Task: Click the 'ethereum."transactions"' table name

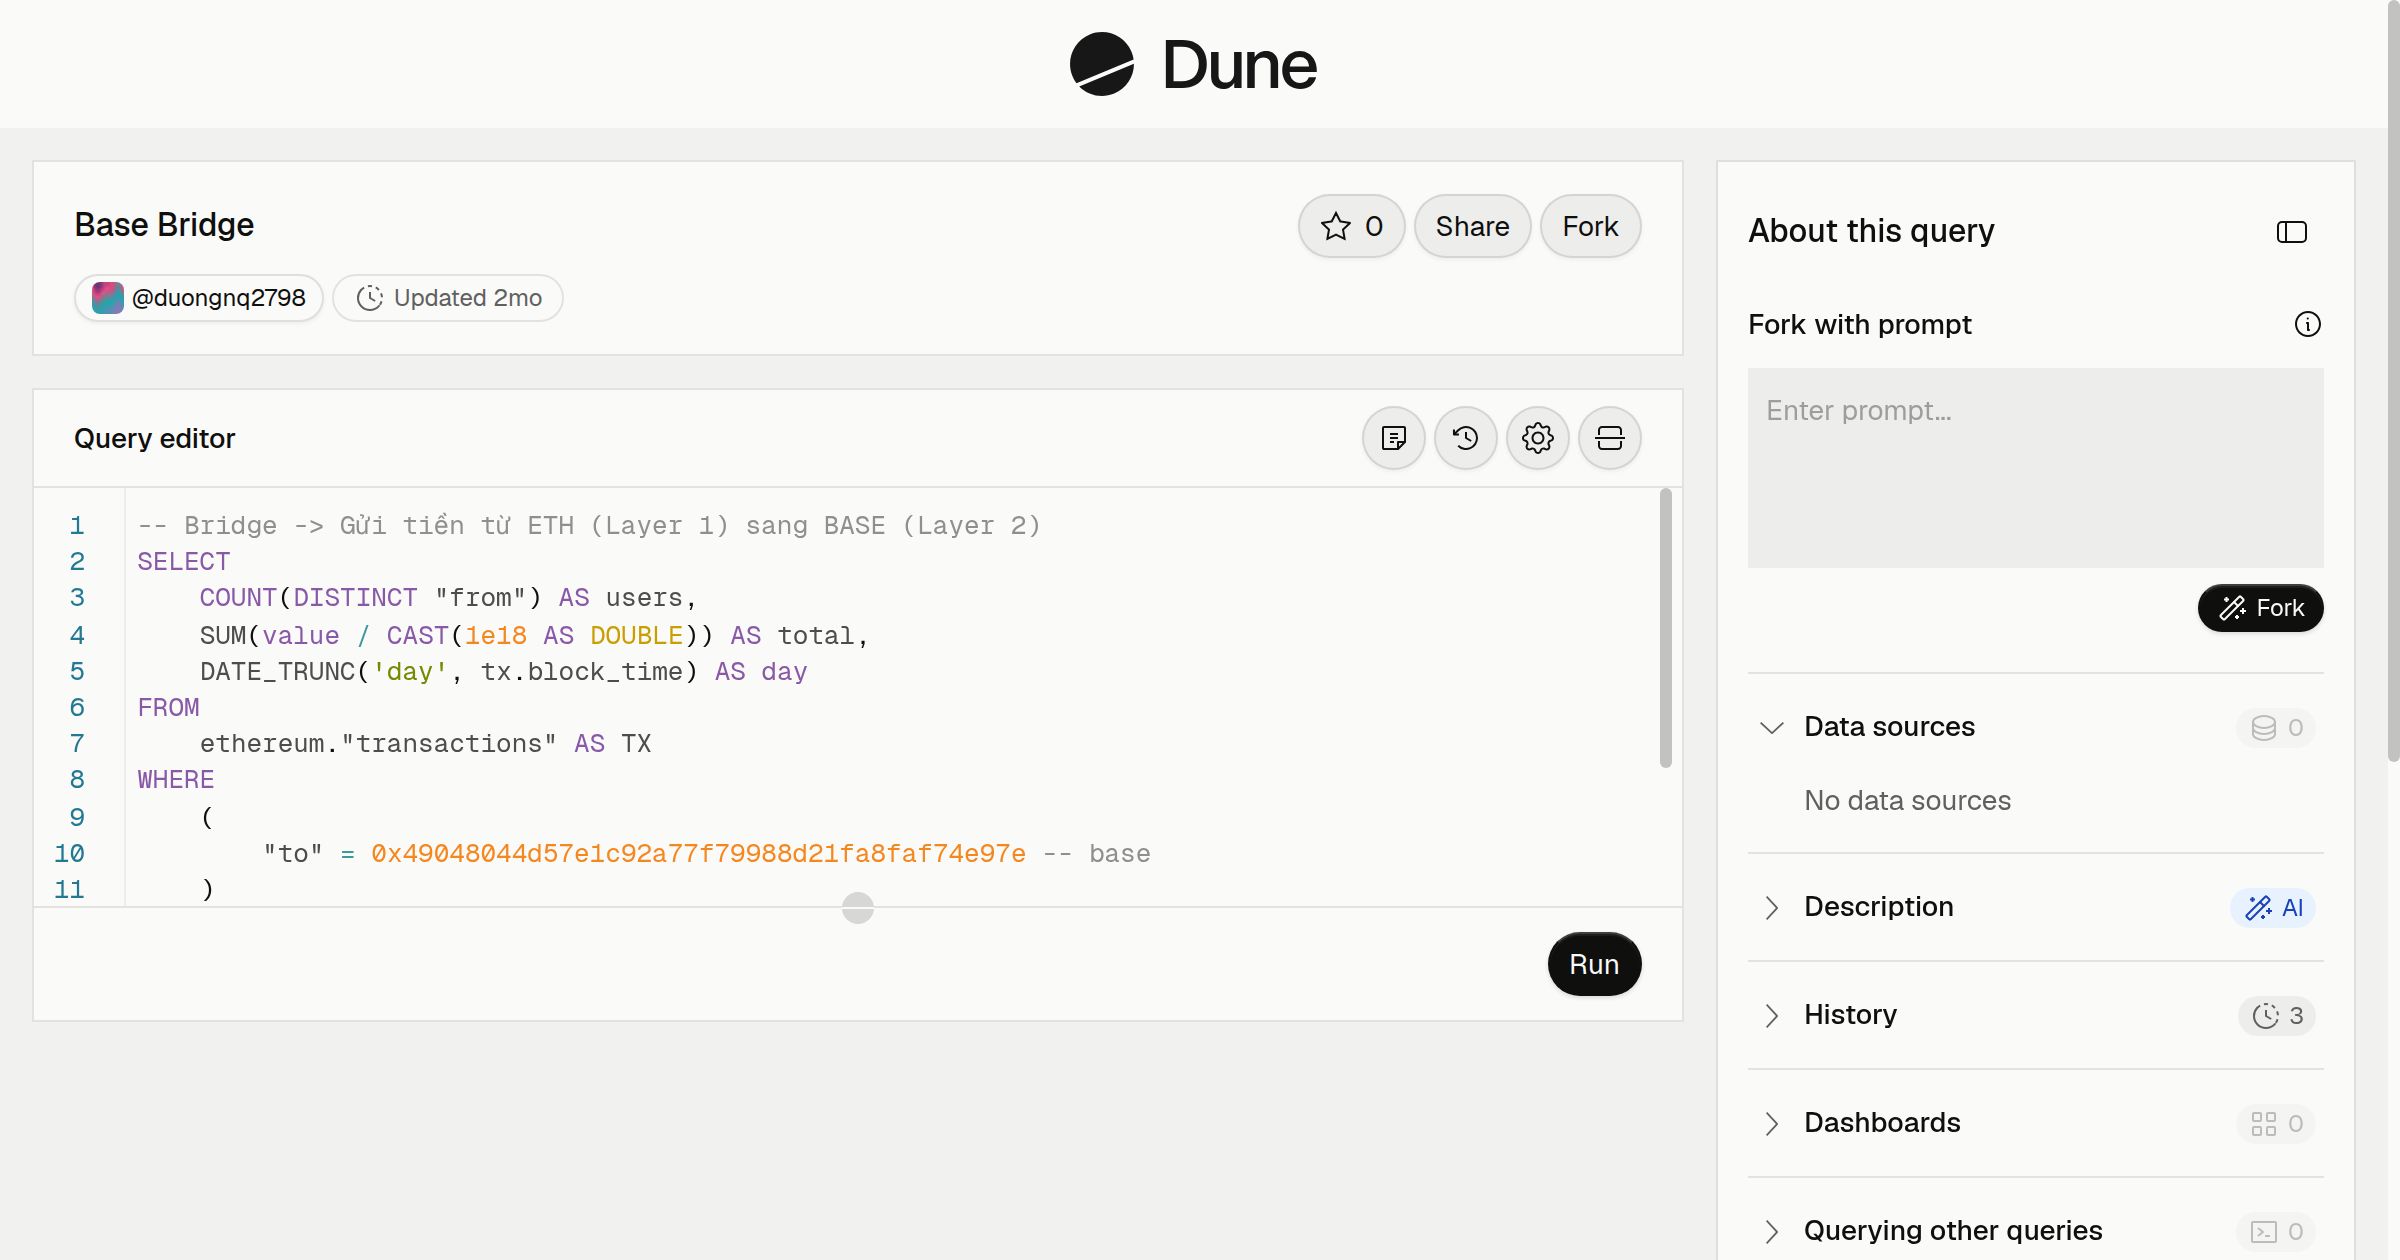Action: pos(378,743)
